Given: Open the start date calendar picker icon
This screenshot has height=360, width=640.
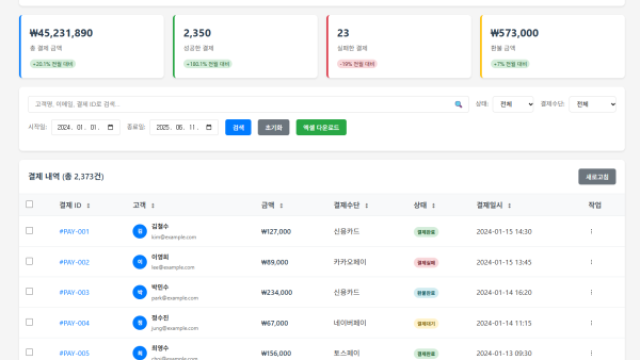Looking at the screenshot, I should [x=110, y=127].
